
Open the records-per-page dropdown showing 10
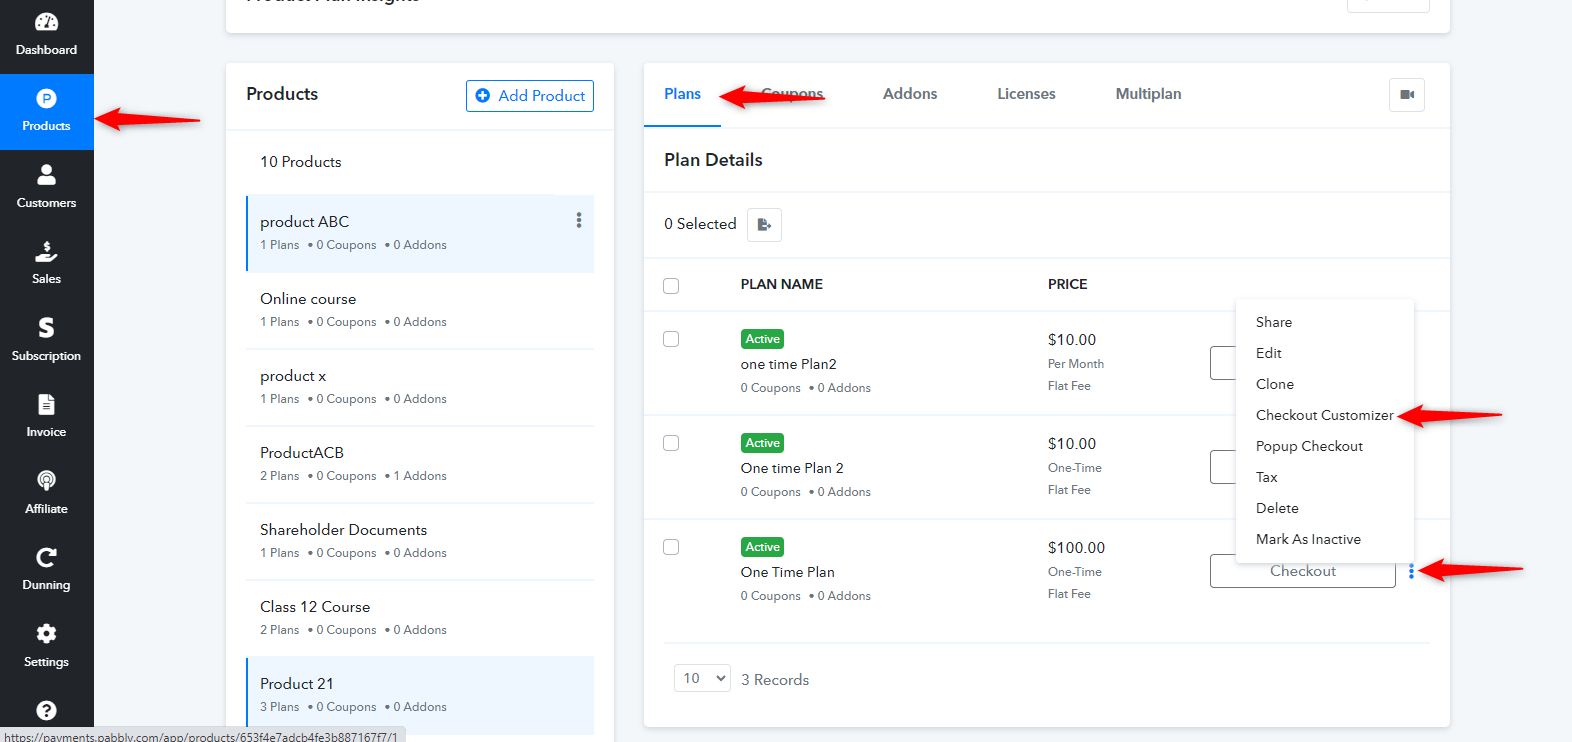(702, 678)
